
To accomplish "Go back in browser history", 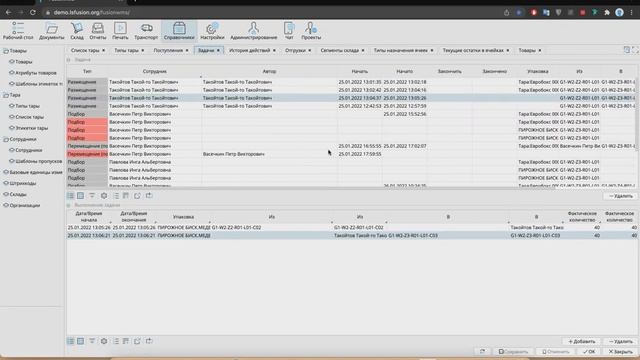I will point(8,12).
